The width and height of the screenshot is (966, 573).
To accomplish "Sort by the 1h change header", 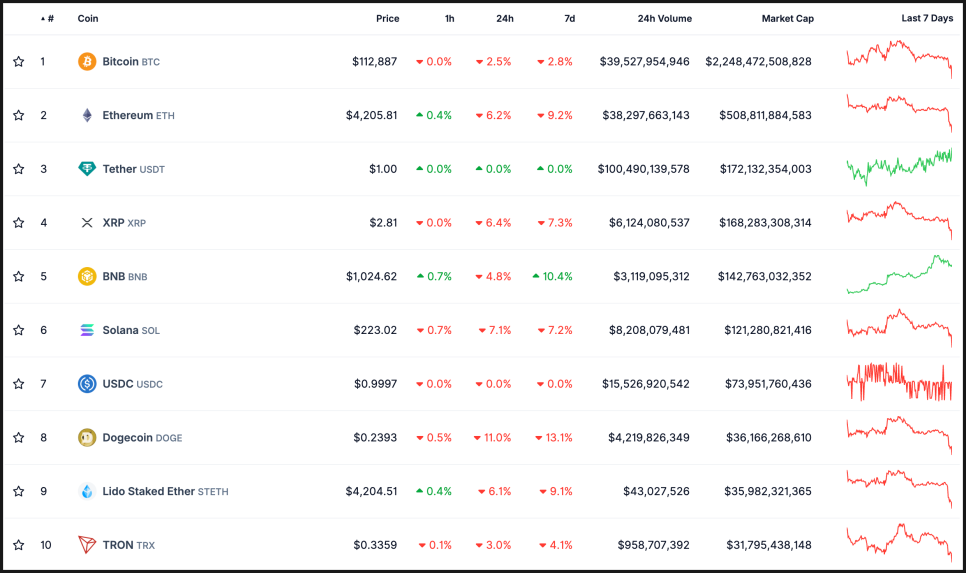I will 450,18.
